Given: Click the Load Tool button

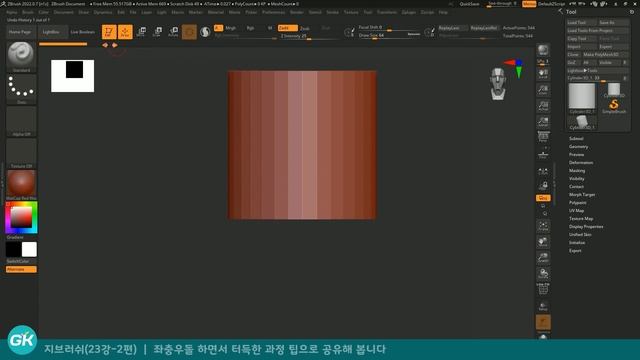Looking at the screenshot, I should point(581,22).
